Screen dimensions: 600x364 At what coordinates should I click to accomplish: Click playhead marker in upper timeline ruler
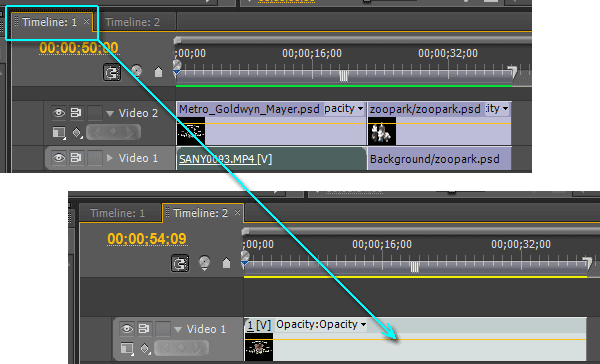point(177,67)
